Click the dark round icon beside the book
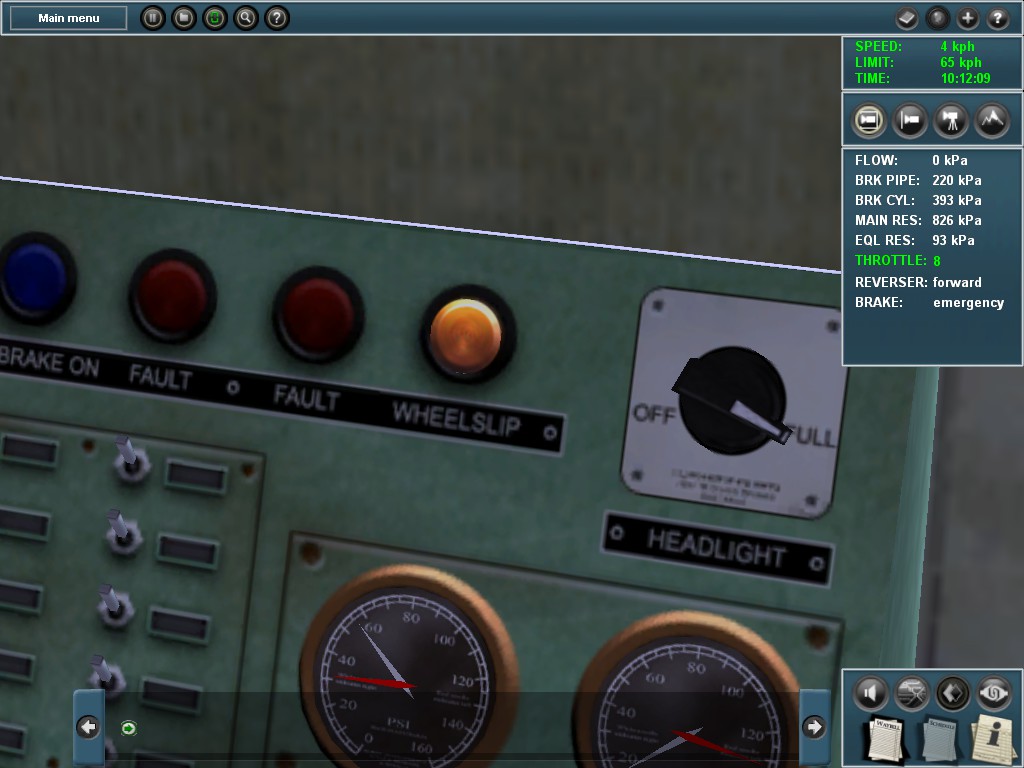This screenshot has width=1024, height=768. [937, 18]
